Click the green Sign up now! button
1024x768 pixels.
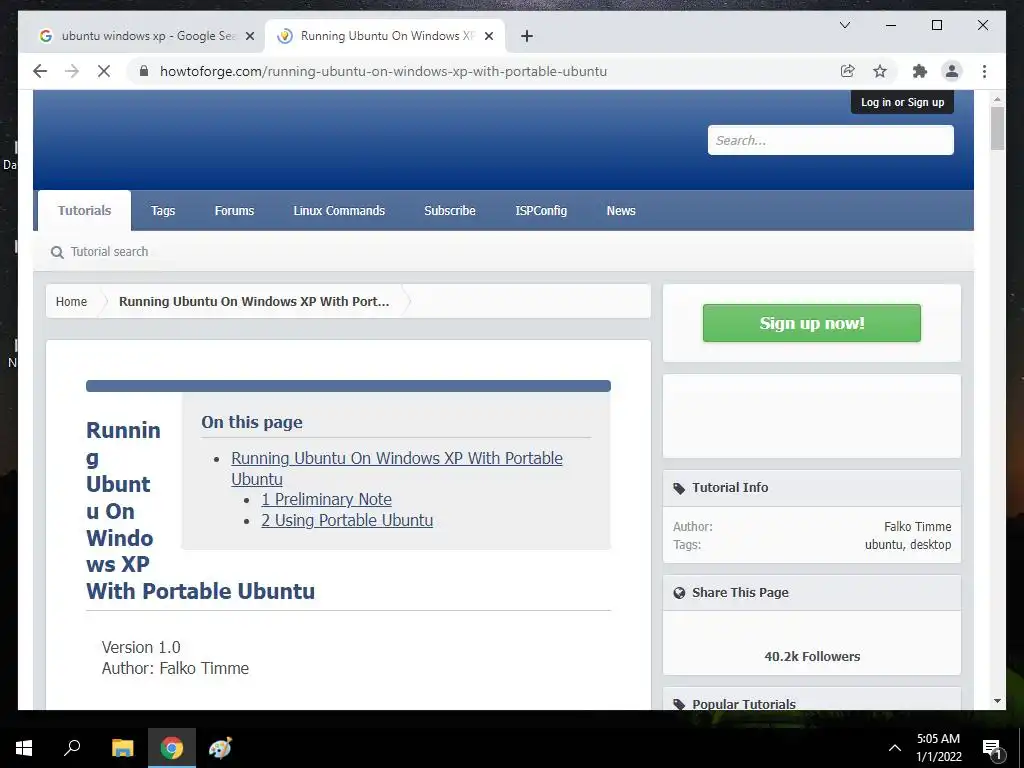[811, 323]
